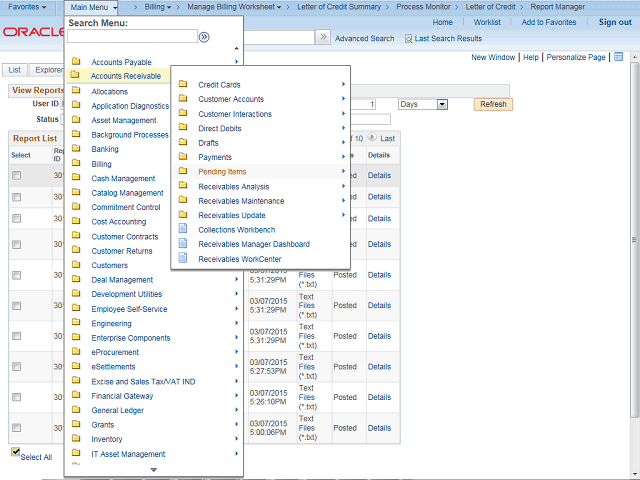Screen dimensions: 640x480
Task: Click the Receivables Manager Dashboard page icon
Action: (x=182, y=244)
